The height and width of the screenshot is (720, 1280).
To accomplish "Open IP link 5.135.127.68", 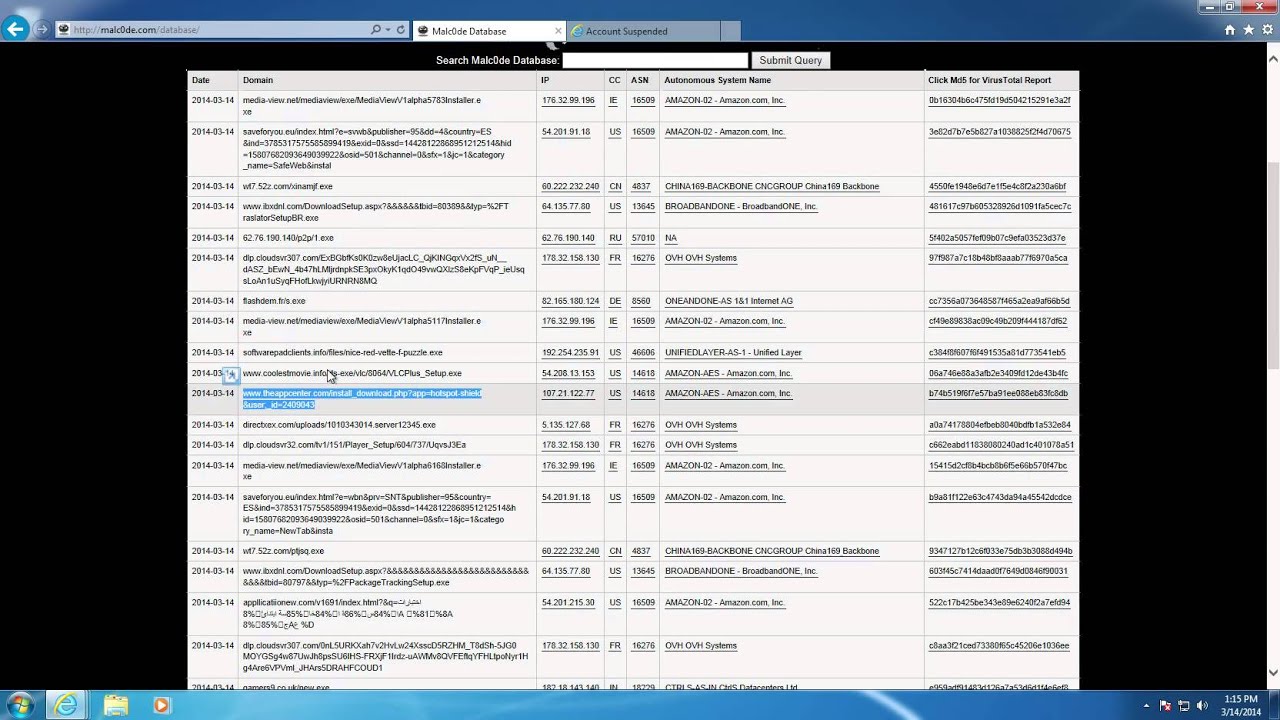I will pyautogui.click(x=565, y=425).
